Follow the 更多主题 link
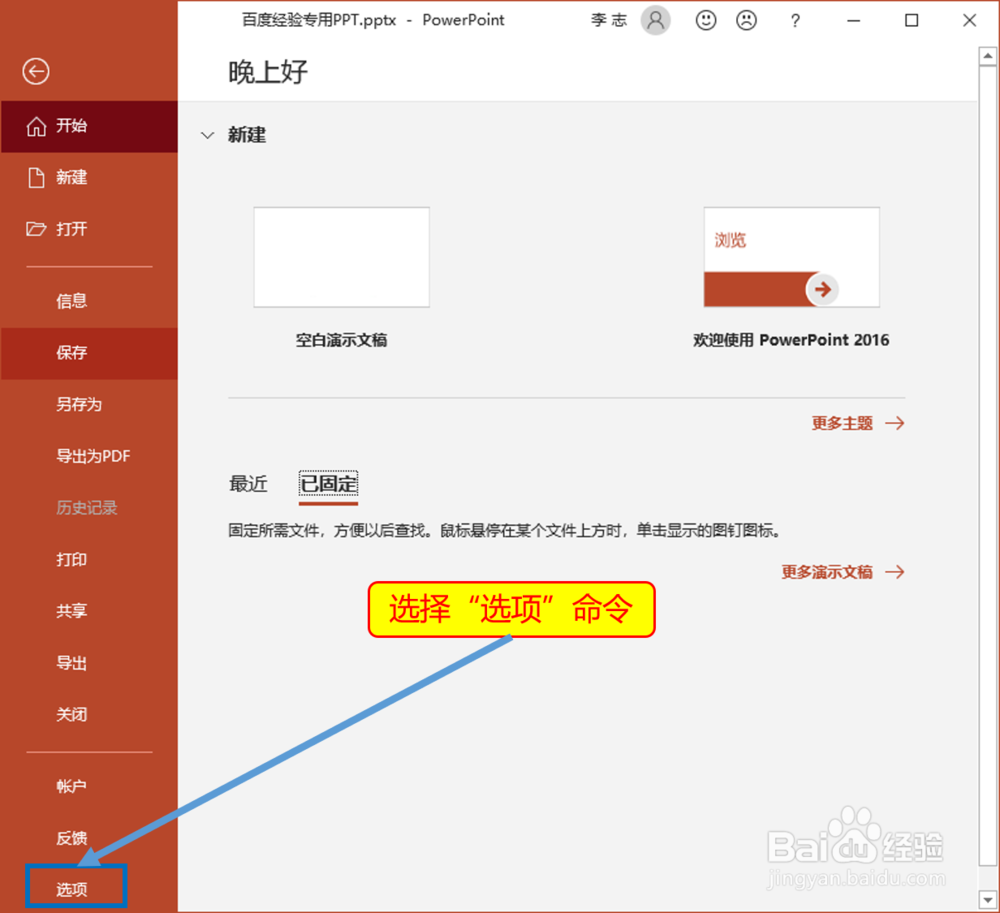Viewport: 1000px width, 913px height. pyautogui.click(x=858, y=423)
